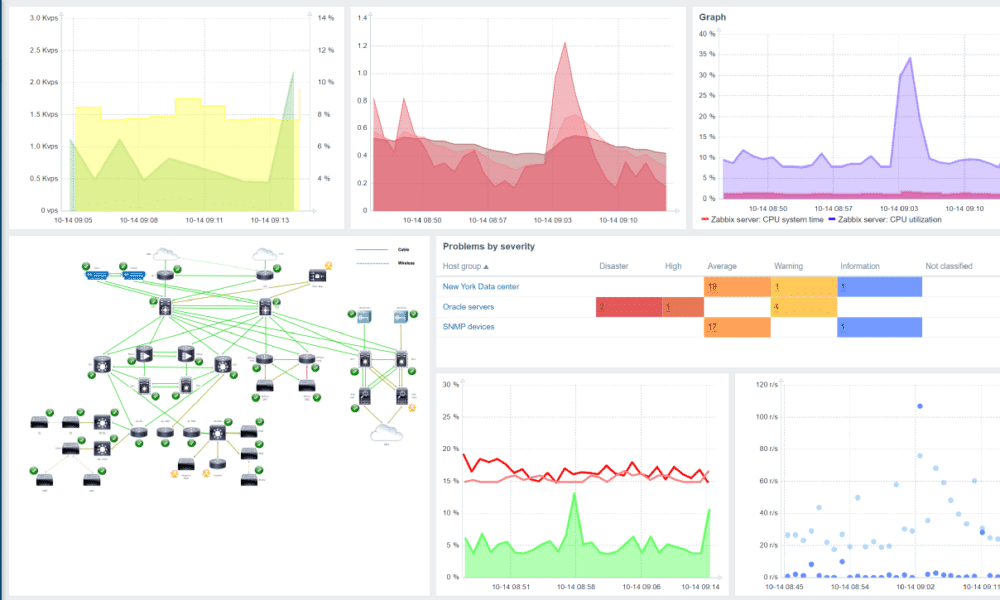The width and height of the screenshot is (1000, 600).
Task: Click the 'High' column header
Action: tap(673, 266)
